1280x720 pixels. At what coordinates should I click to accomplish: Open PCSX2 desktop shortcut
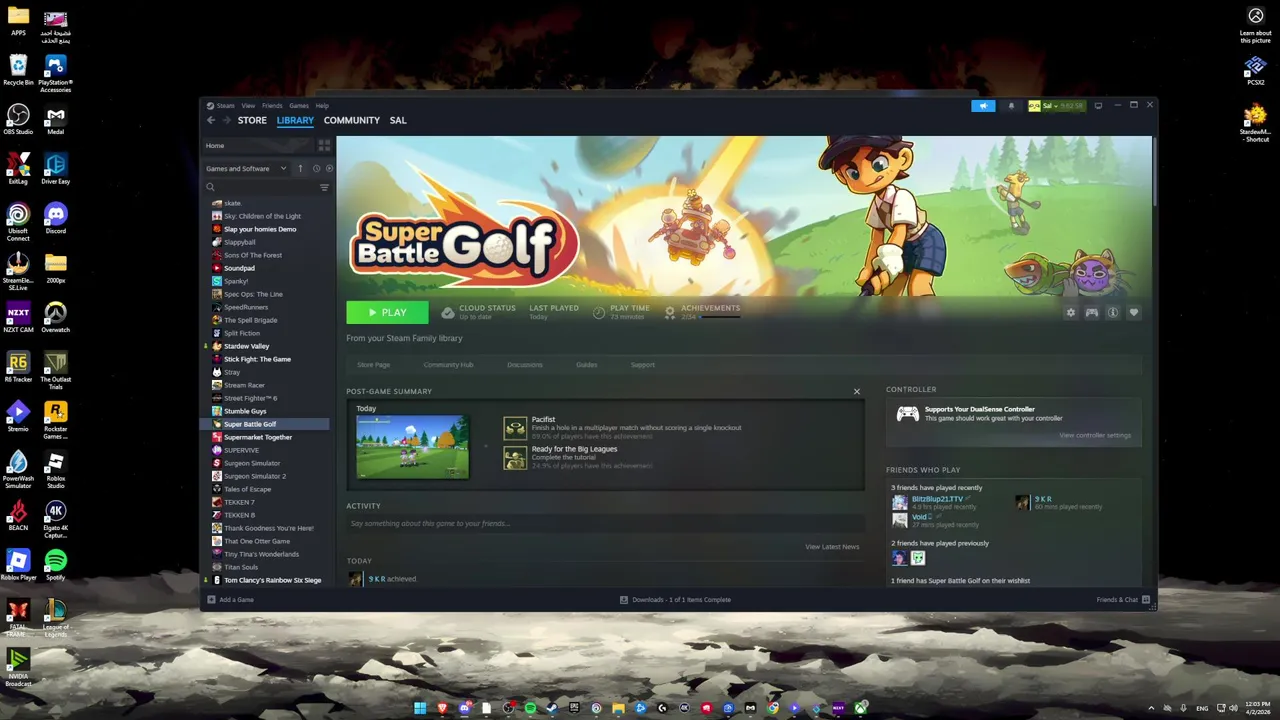tap(1256, 70)
